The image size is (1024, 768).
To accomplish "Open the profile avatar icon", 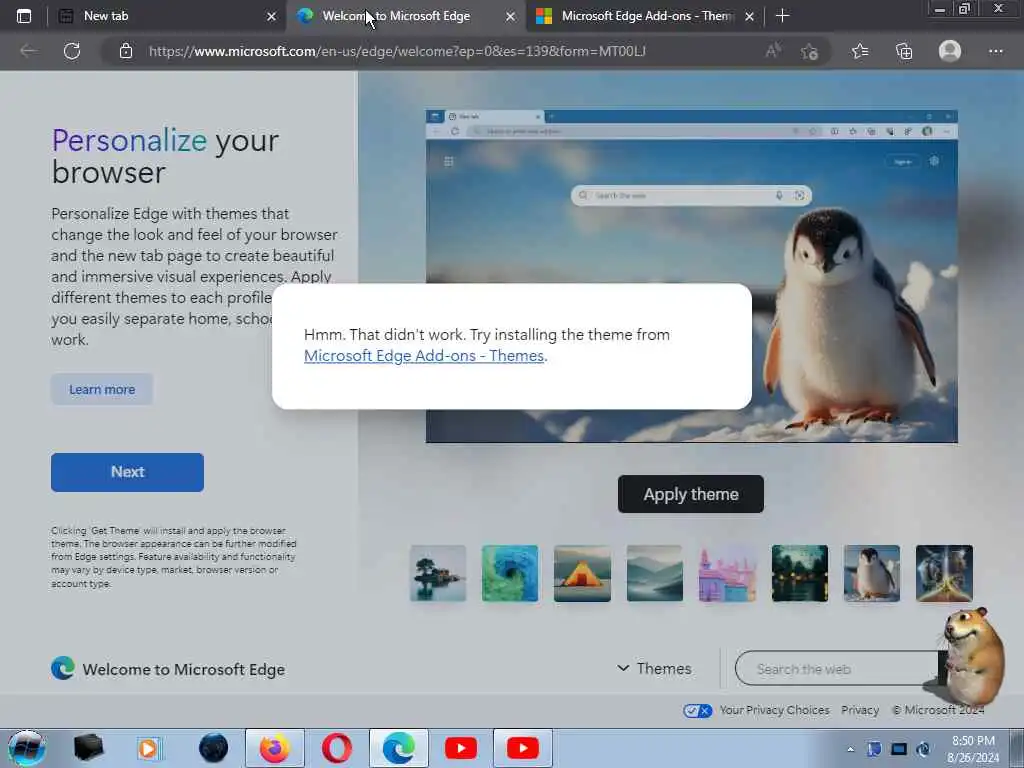I will coord(950,51).
